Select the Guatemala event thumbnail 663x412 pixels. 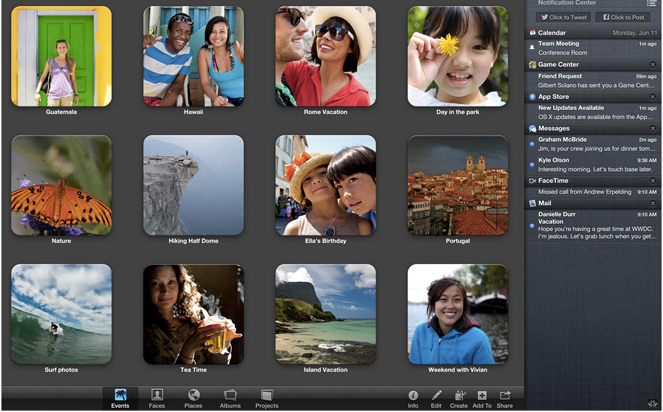61,56
